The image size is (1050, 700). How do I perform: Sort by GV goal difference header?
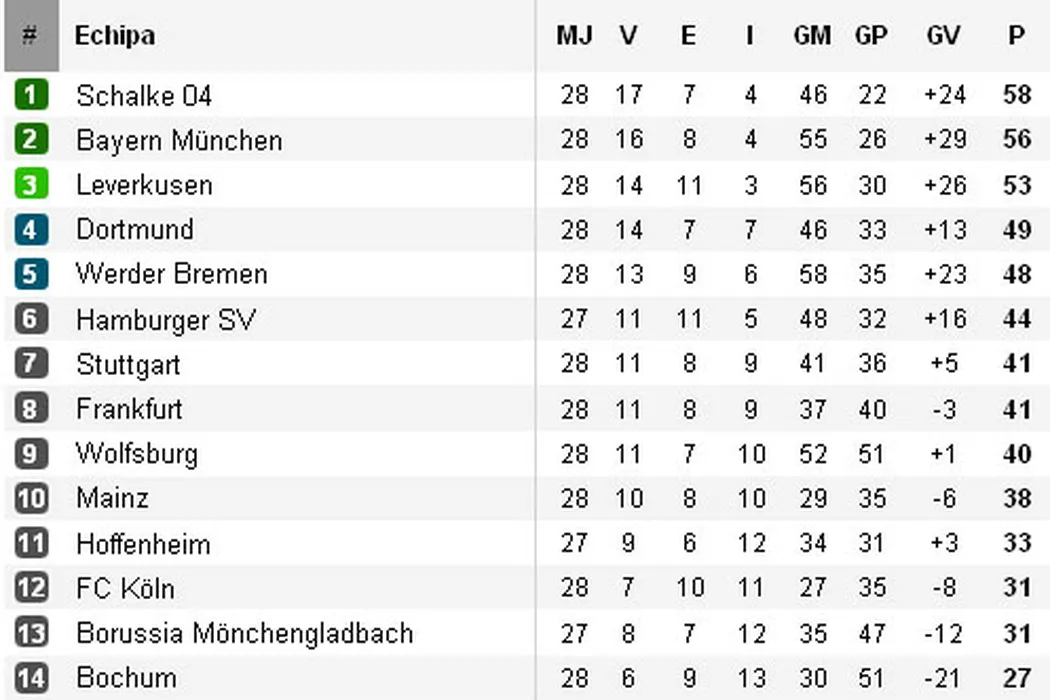[x=943, y=36]
